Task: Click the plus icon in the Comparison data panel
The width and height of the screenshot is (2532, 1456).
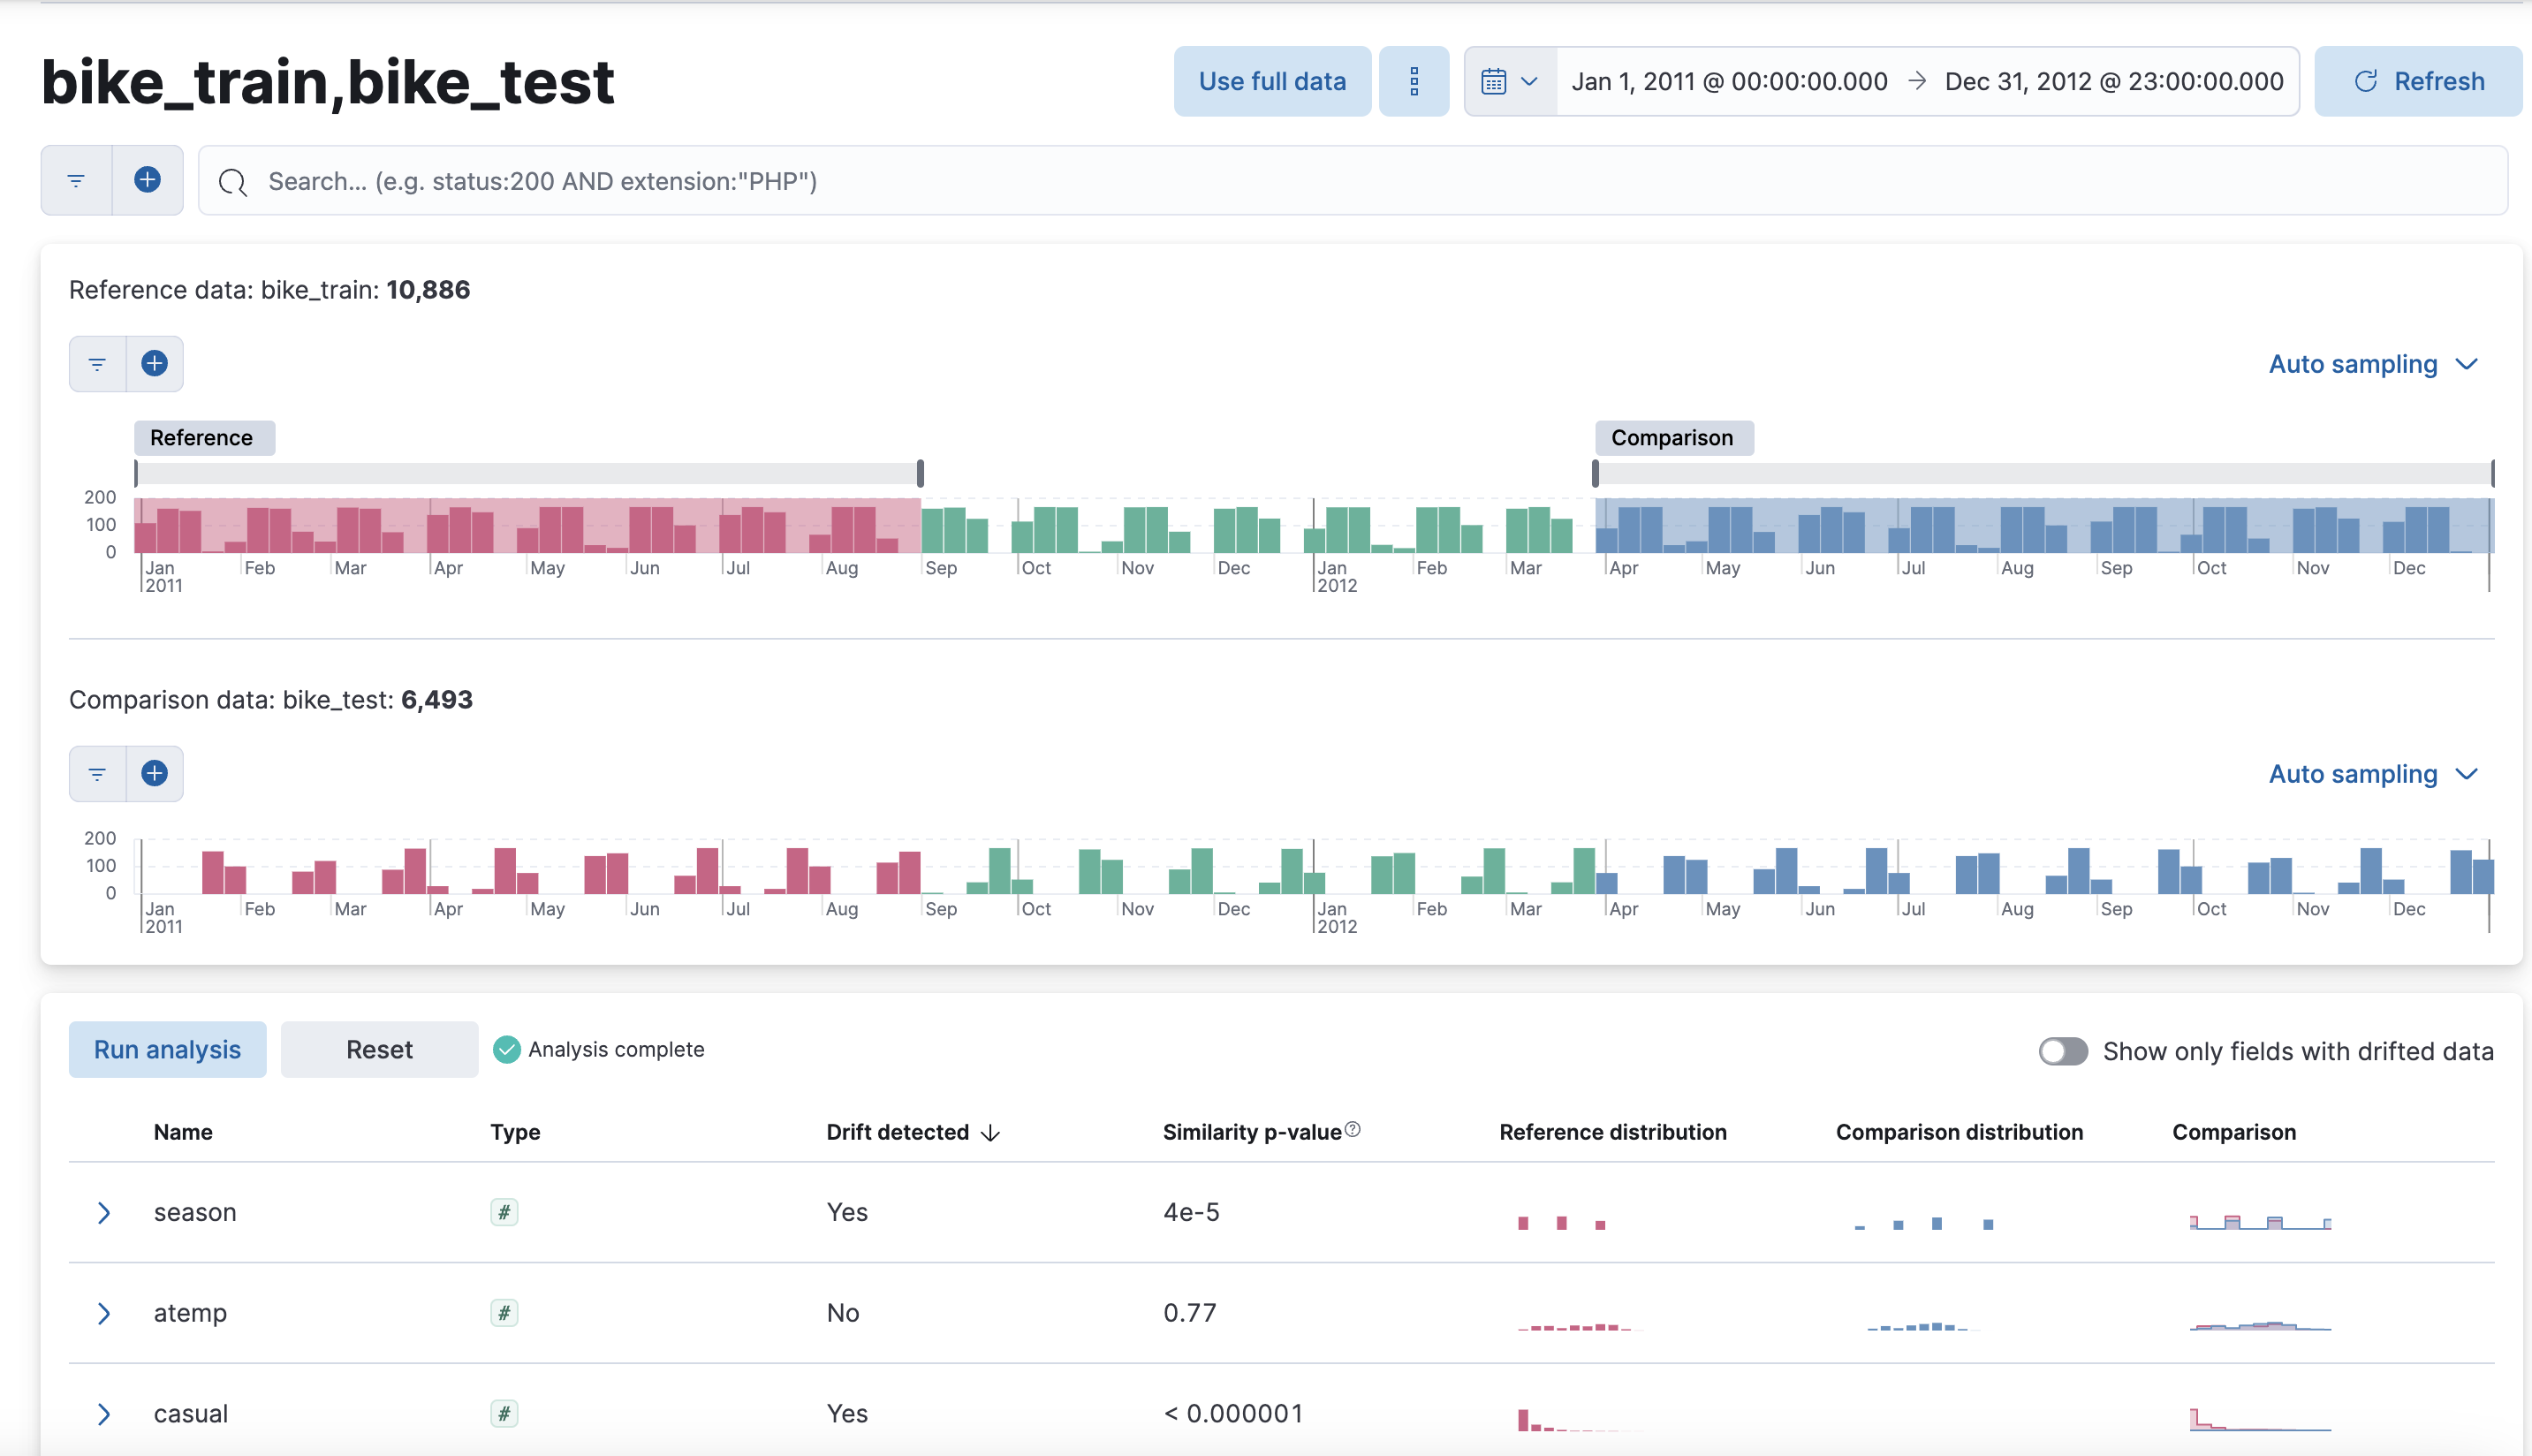Action: (155, 773)
